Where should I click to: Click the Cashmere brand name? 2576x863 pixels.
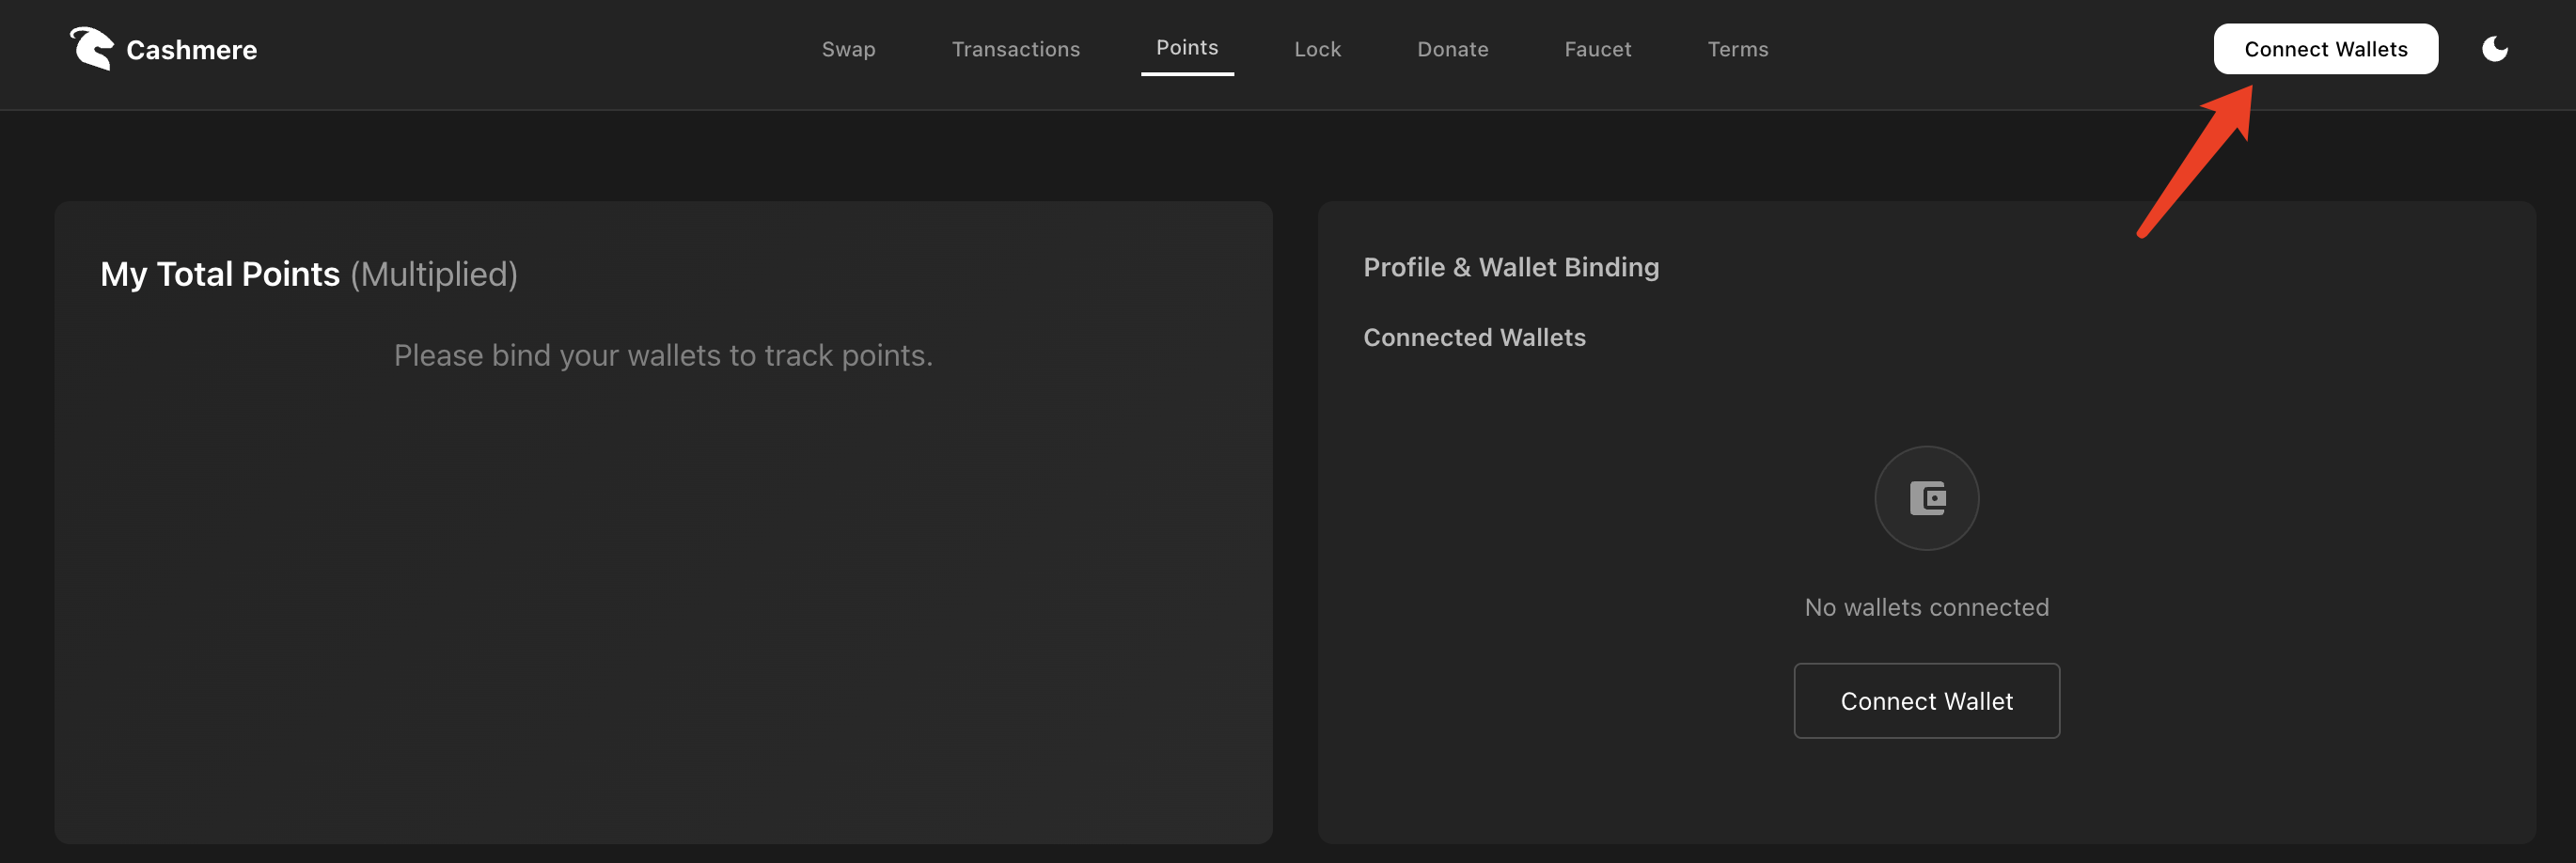click(x=191, y=50)
